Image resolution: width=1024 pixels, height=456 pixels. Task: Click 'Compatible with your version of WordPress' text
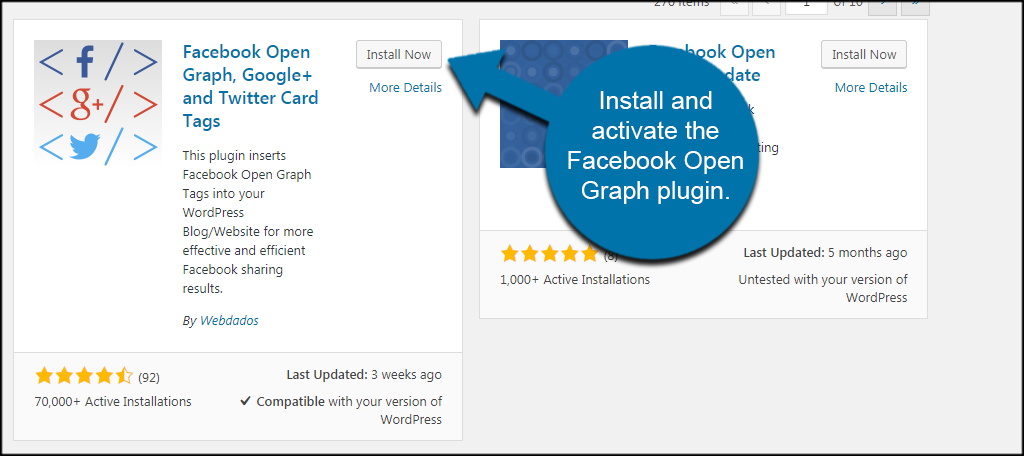click(x=349, y=410)
